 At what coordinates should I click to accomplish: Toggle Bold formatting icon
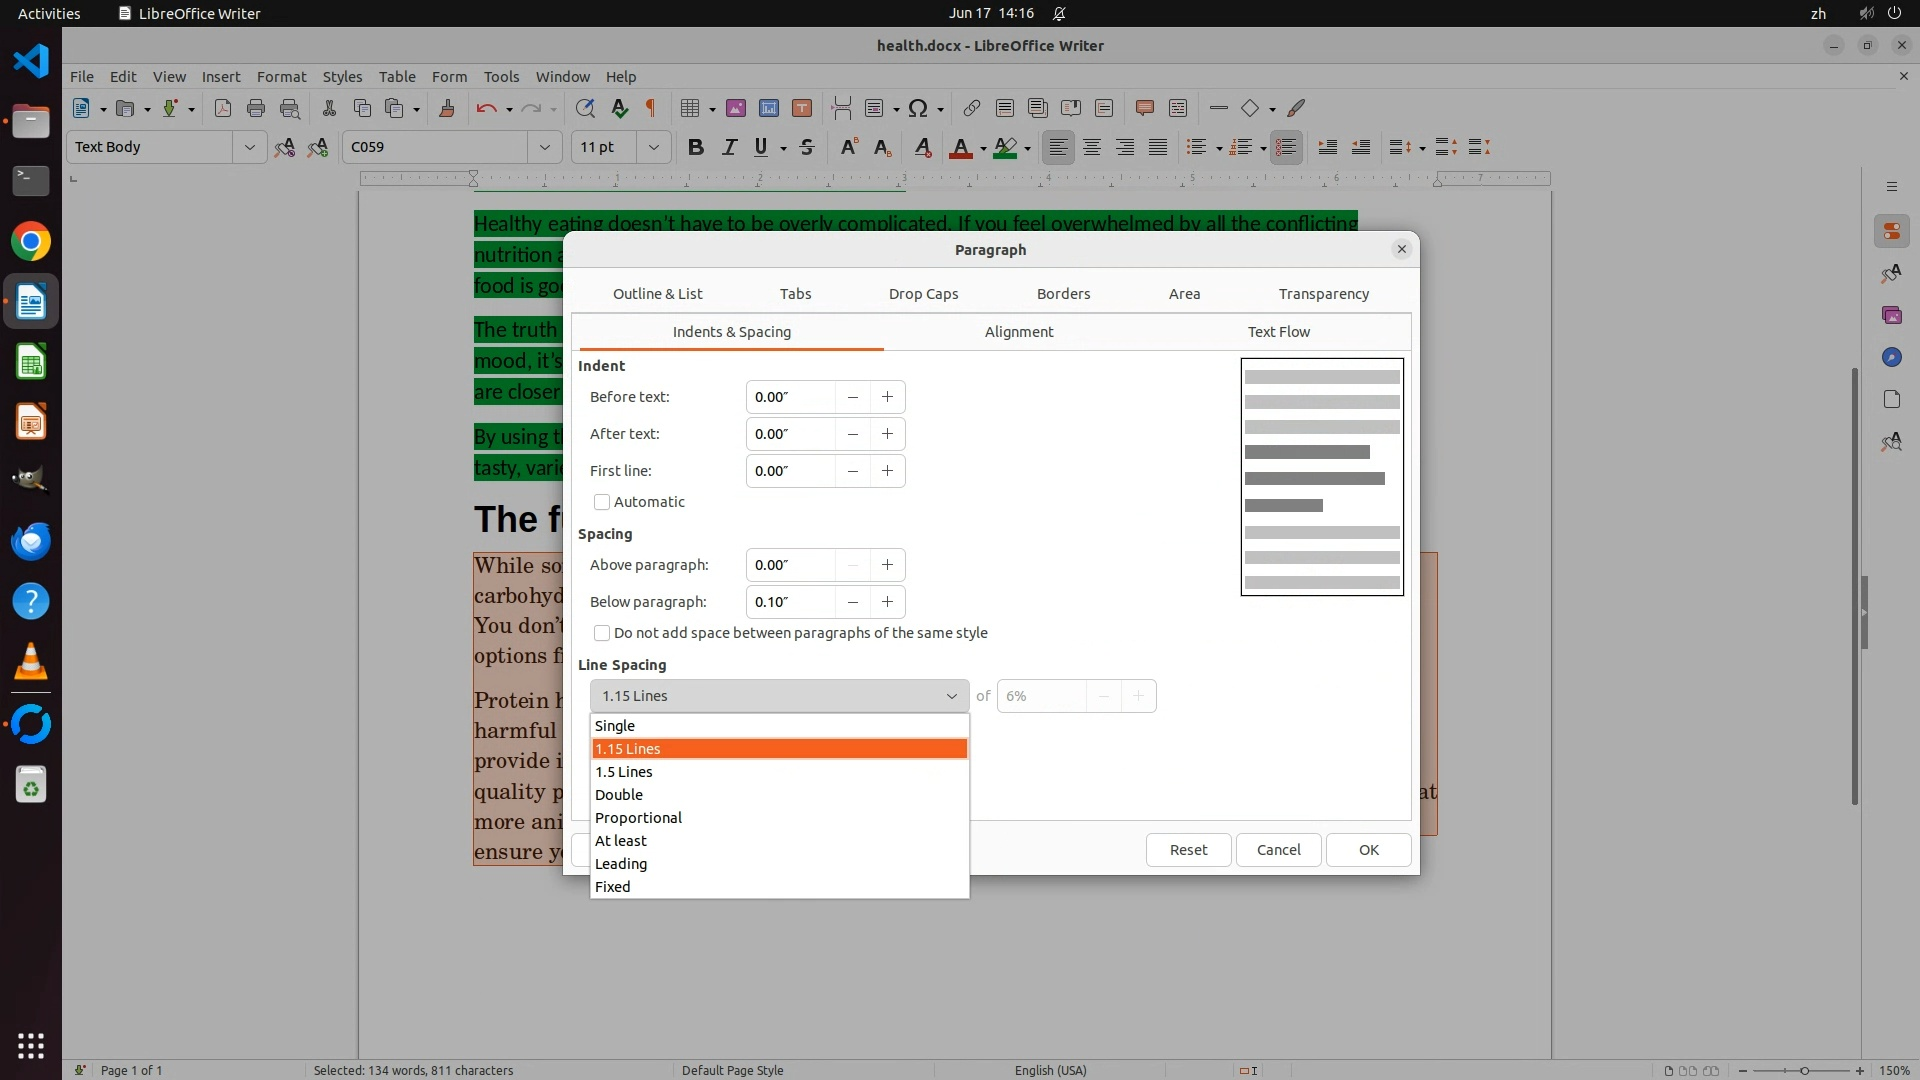click(x=696, y=147)
